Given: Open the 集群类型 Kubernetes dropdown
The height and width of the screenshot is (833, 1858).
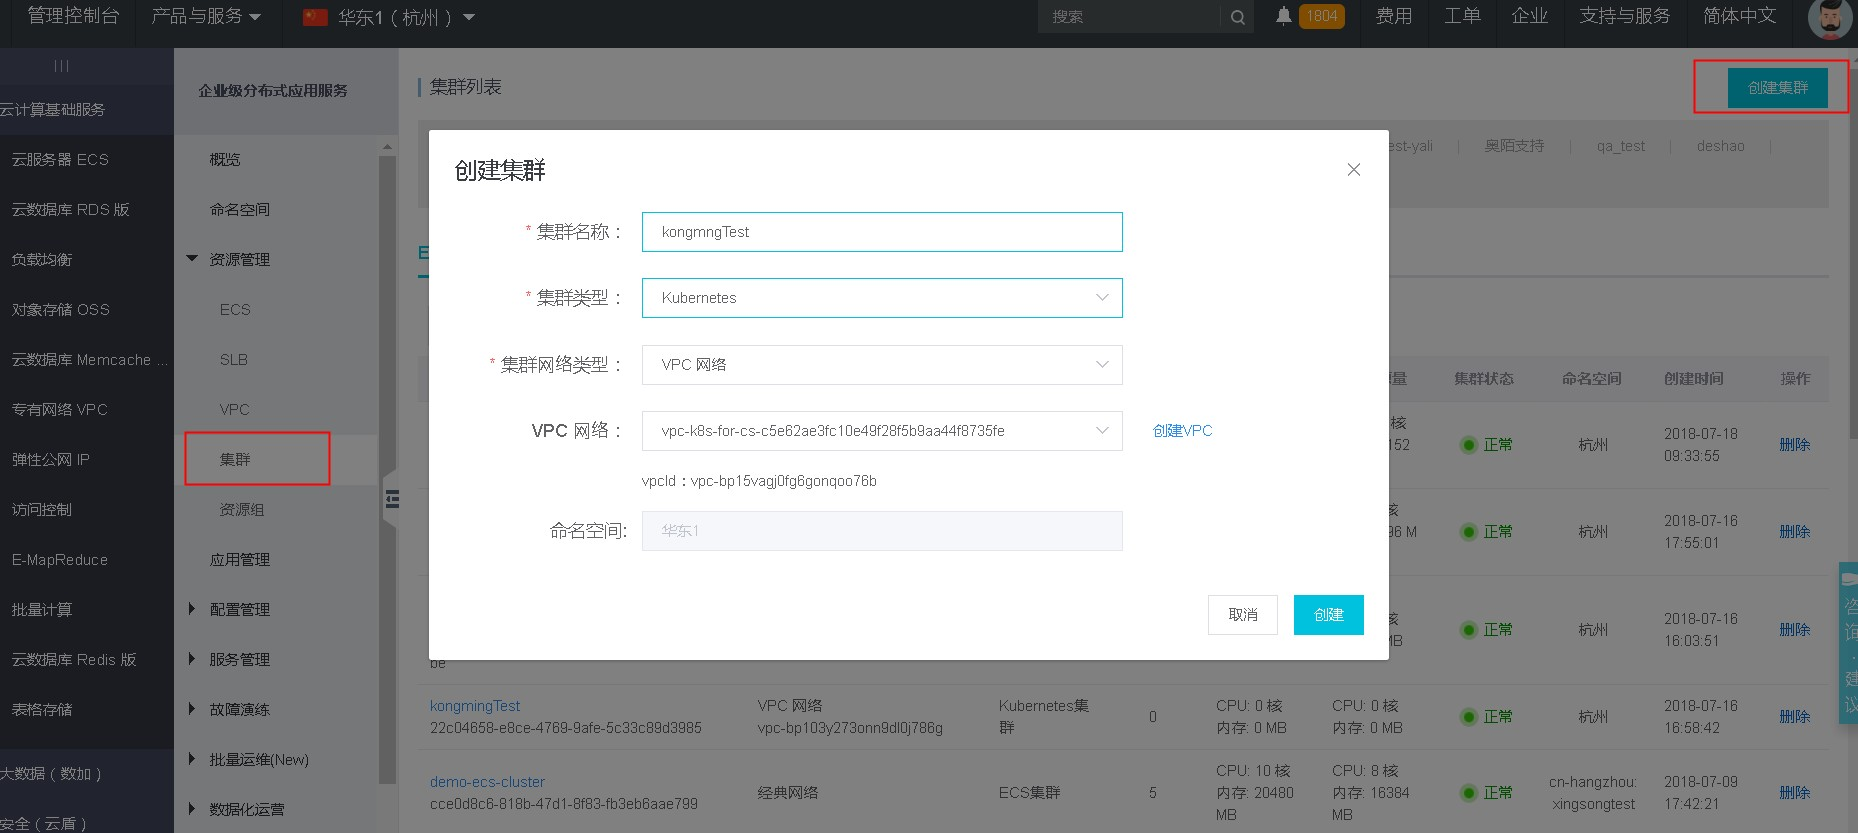Looking at the screenshot, I should point(882,298).
